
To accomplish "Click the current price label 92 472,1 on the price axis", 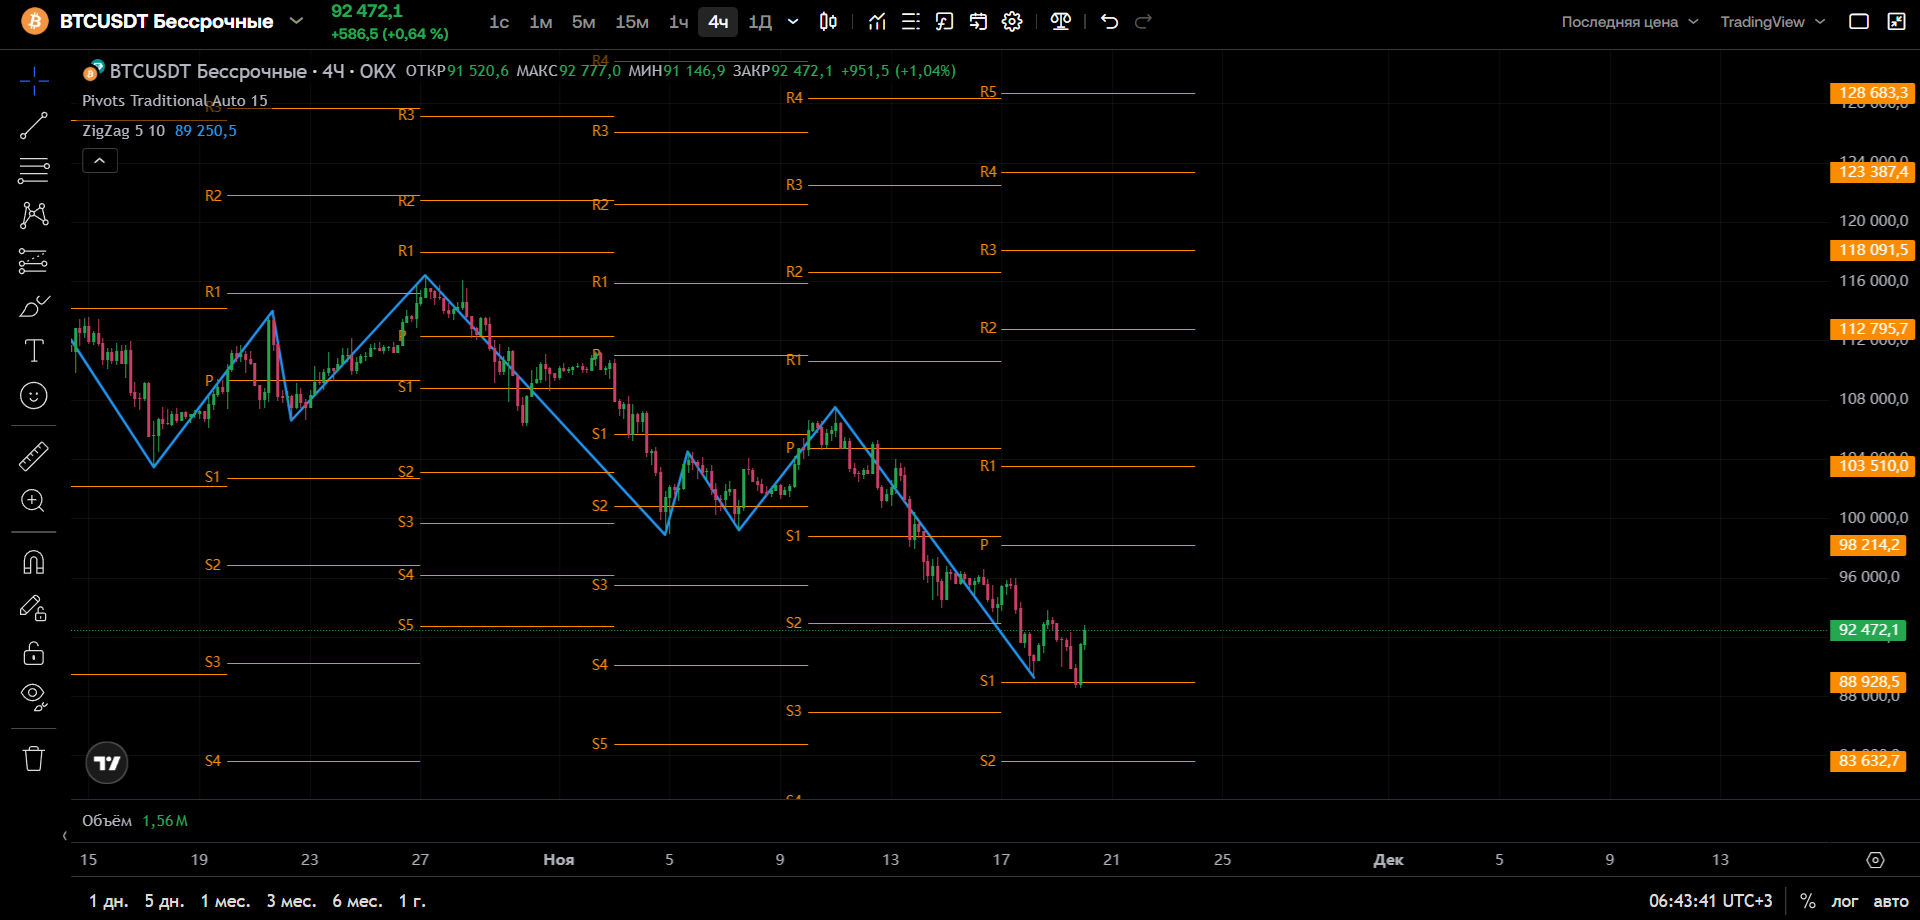I will [x=1868, y=630].
